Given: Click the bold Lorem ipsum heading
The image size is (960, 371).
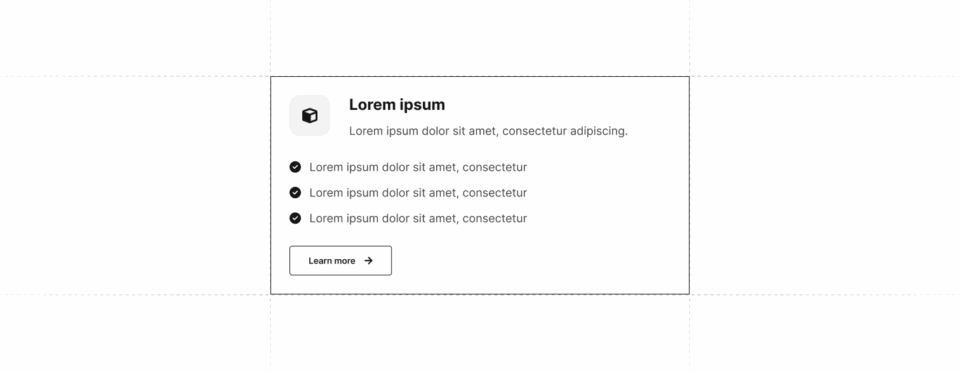Looking at the screenshot, I should tap(397, 105).
